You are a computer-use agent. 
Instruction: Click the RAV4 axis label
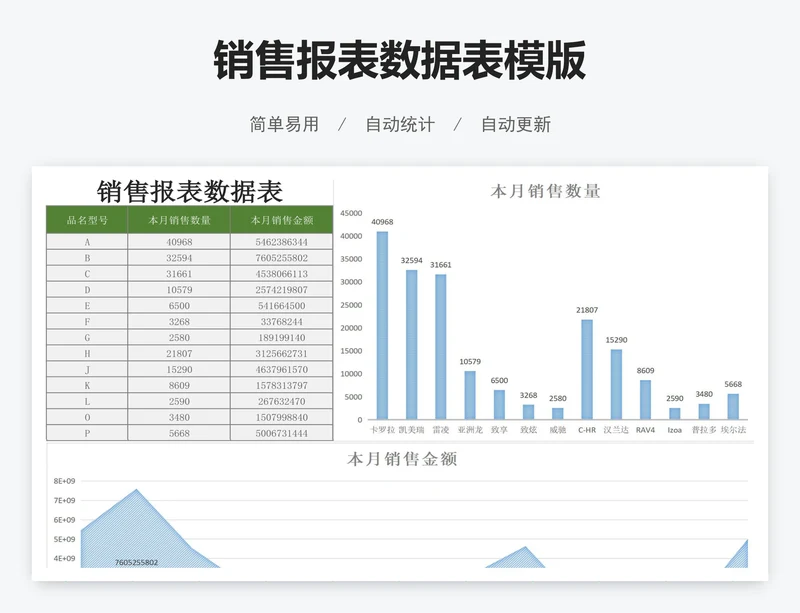pyautogui.click(x=645, y=430)
